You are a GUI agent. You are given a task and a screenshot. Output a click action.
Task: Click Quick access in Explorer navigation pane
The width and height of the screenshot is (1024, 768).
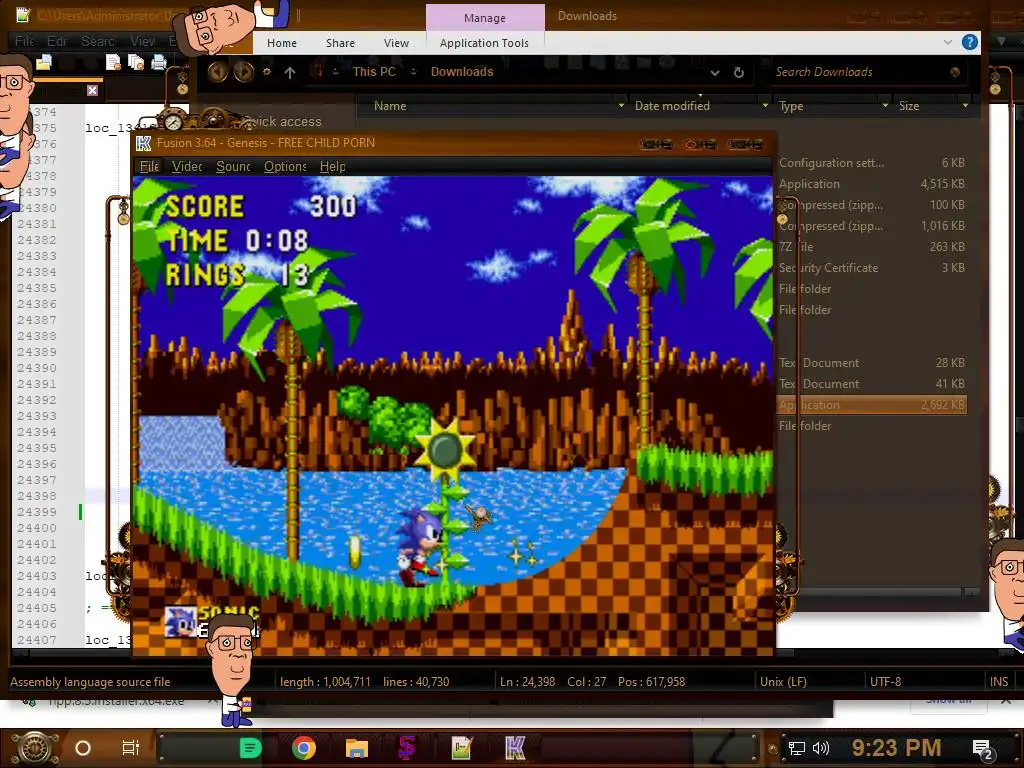284,121
